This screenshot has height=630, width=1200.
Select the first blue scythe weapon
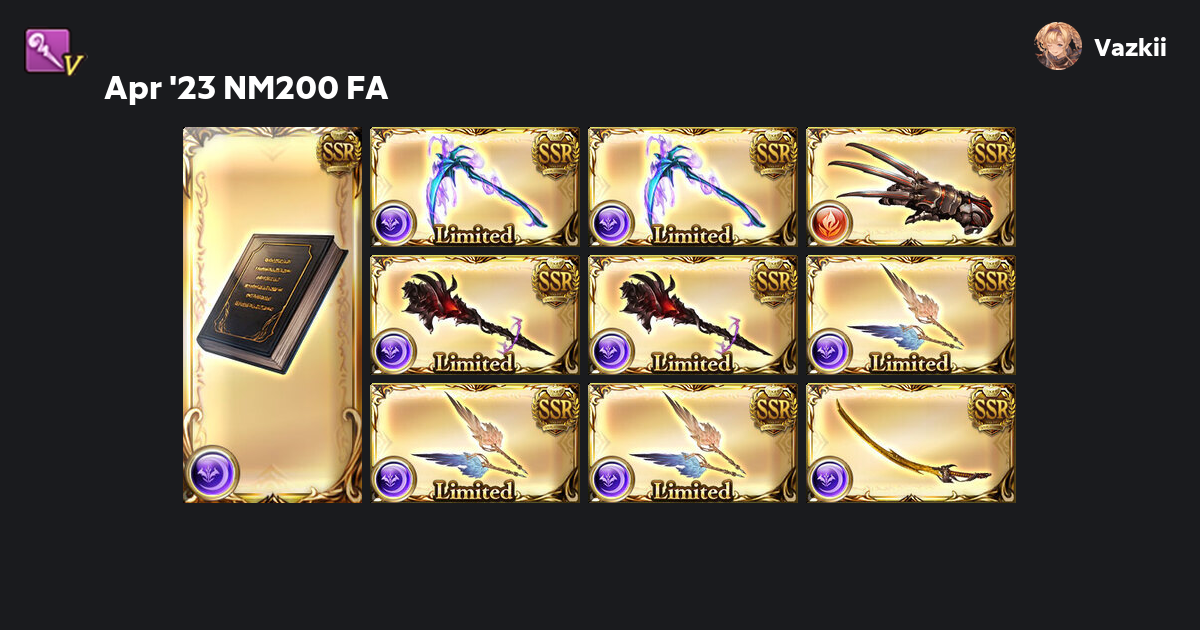475,187
